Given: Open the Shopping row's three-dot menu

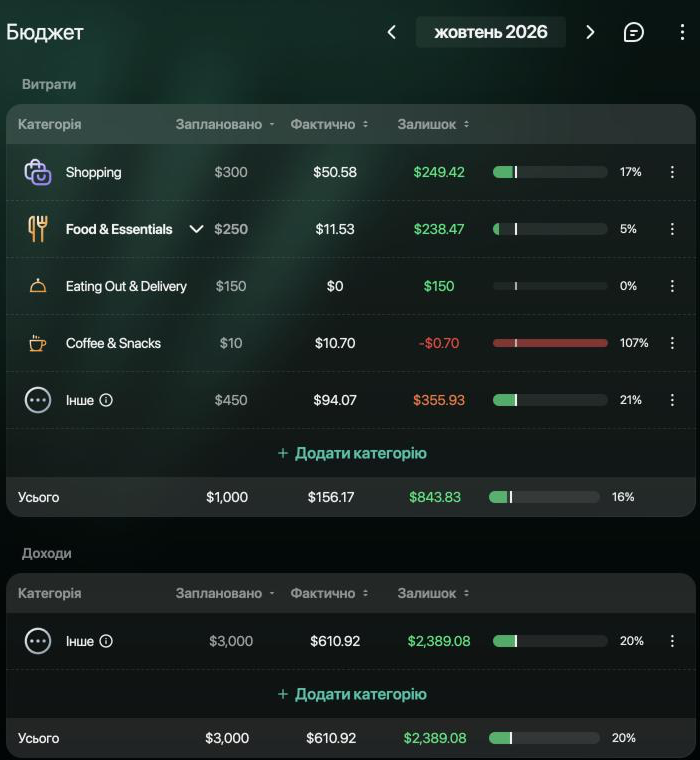Looking at the screenshot, I should pyautogui.click(x=672, y=172).
